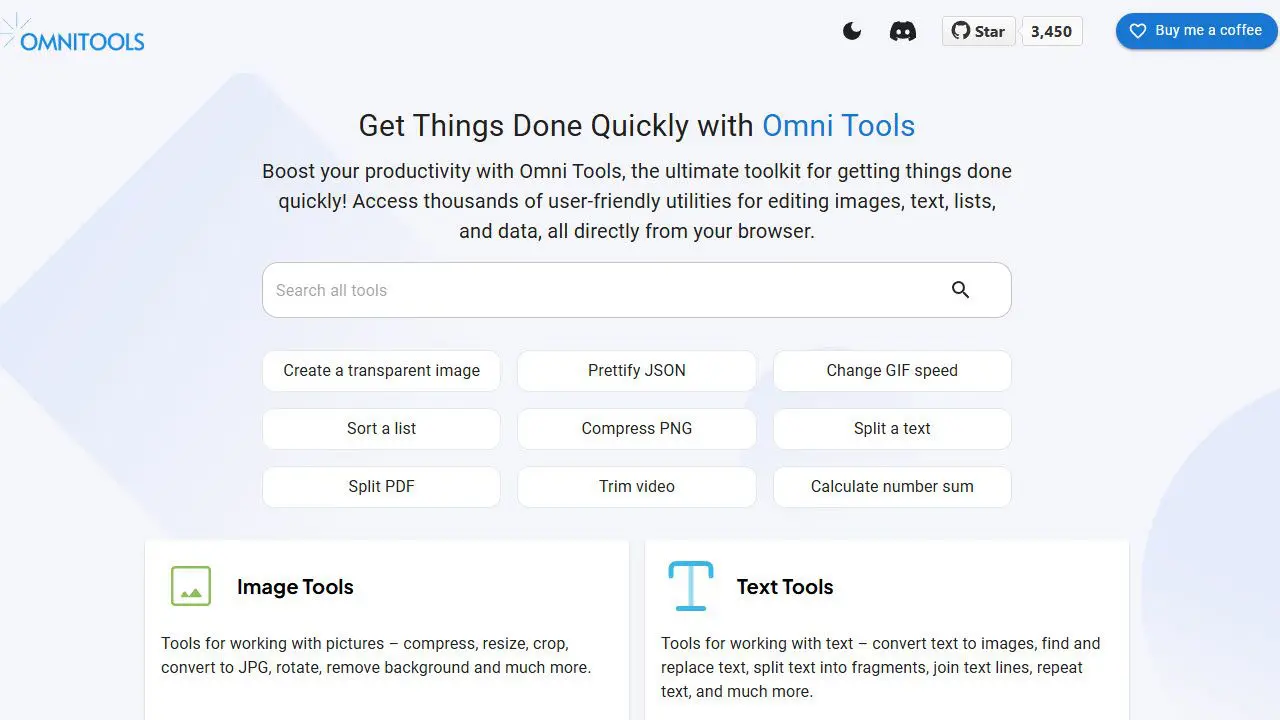Image resolution: width=1280 pixels, height=720 pixels.
Task: Click the blue Text Tools icon
Action: pyautogui.click(x=690, y=586)
